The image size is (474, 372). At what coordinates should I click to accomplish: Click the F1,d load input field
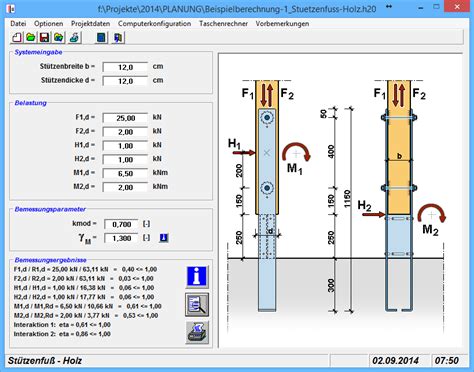(125, 118)
